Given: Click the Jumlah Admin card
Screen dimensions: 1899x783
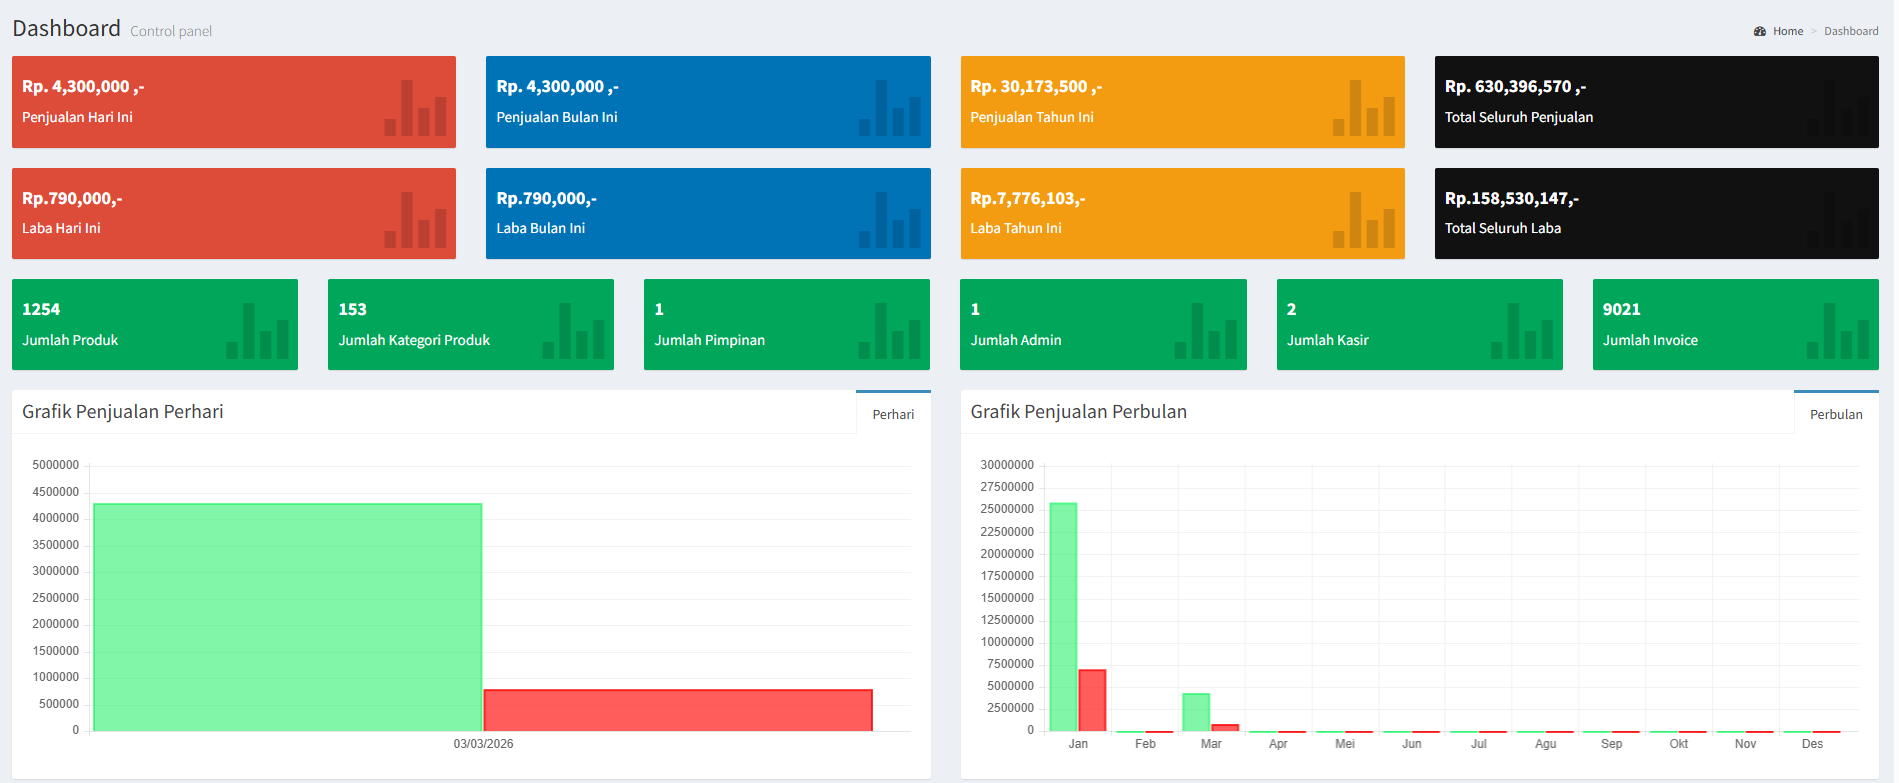Looking at the screenshot, I should [x=1103, y=325].
